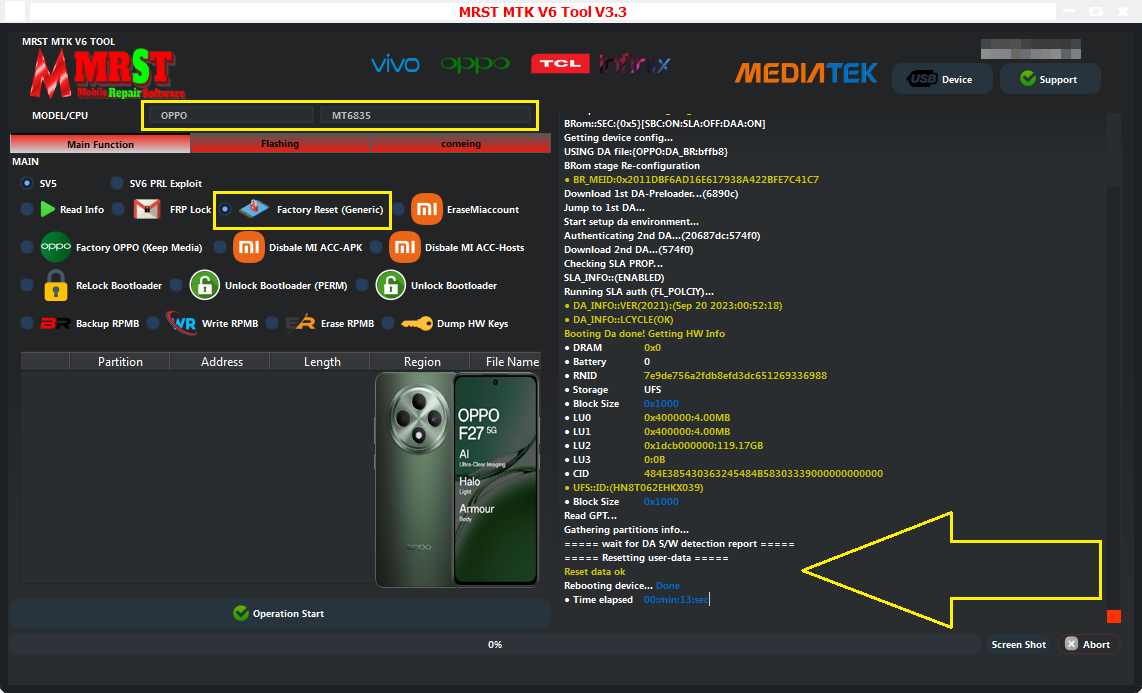This screenshot has height=693, width=1142.
Task: Click the Region column header
Action: pyautogui.click(x=422, y=362)
